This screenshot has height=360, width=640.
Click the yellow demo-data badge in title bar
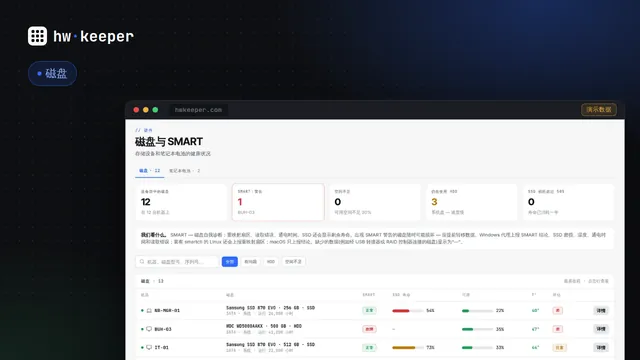pyautogui.click(x=599, y=109)
